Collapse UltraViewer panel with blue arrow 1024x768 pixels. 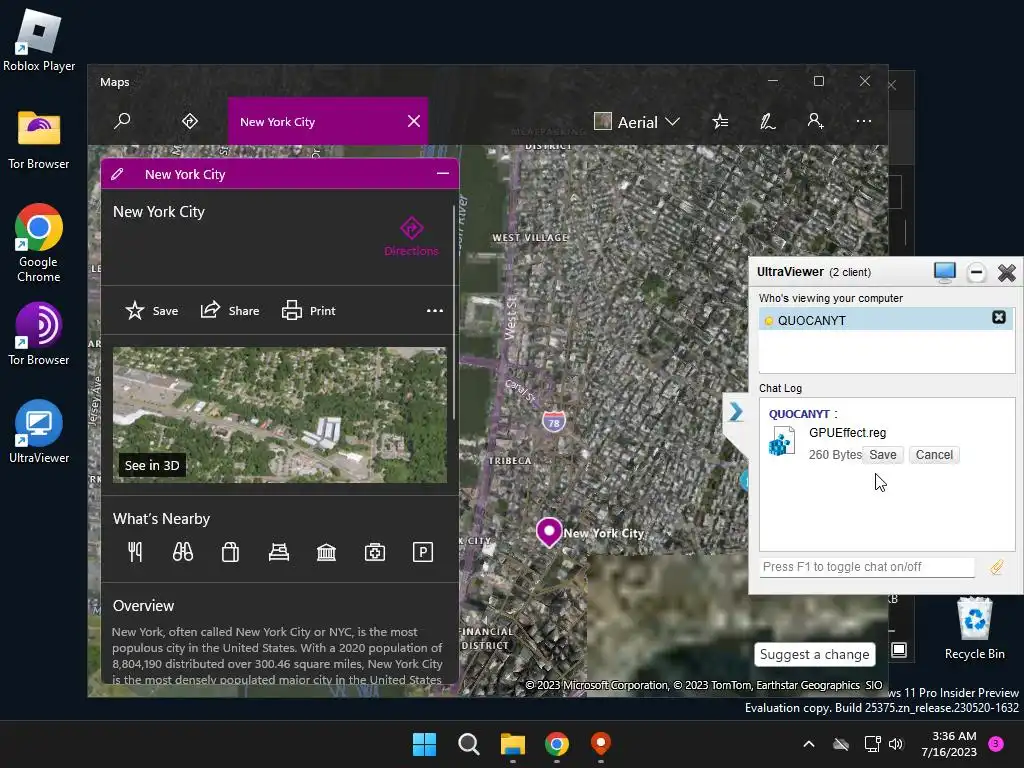click(736, 411)
